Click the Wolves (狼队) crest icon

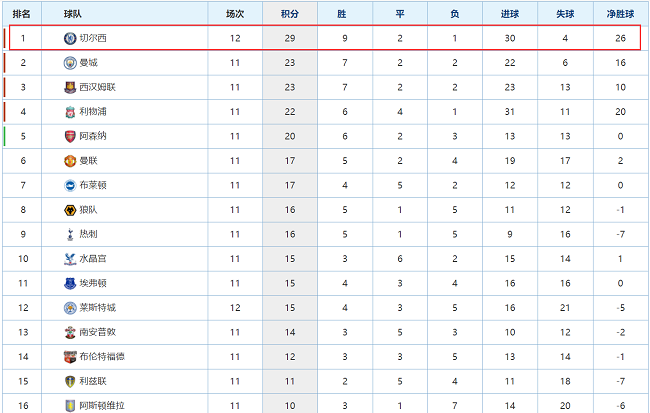tap(70, 210)
